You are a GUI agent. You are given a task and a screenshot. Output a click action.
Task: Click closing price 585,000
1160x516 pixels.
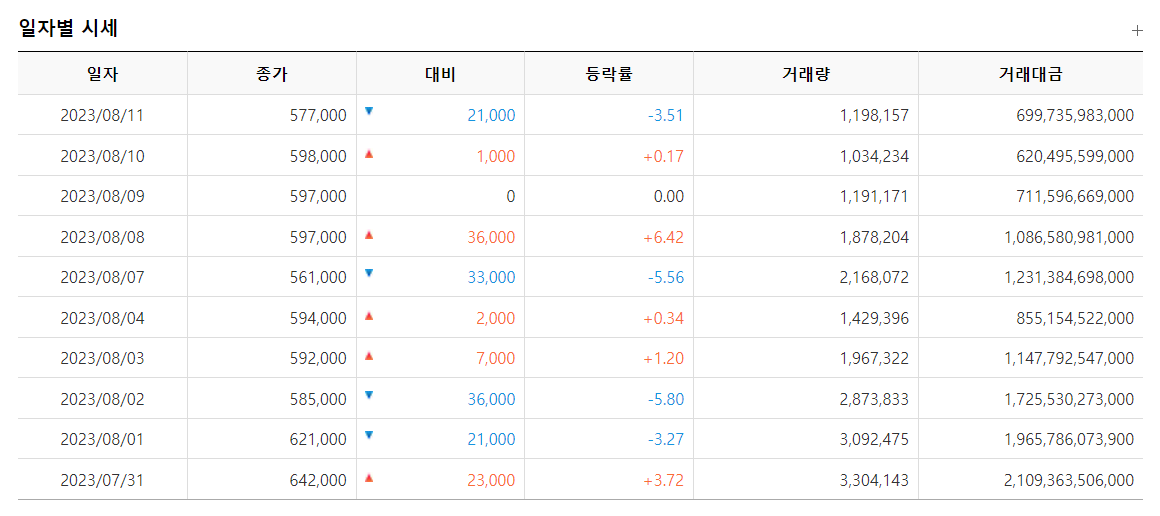pyautogui.click(x=318, y=399)
